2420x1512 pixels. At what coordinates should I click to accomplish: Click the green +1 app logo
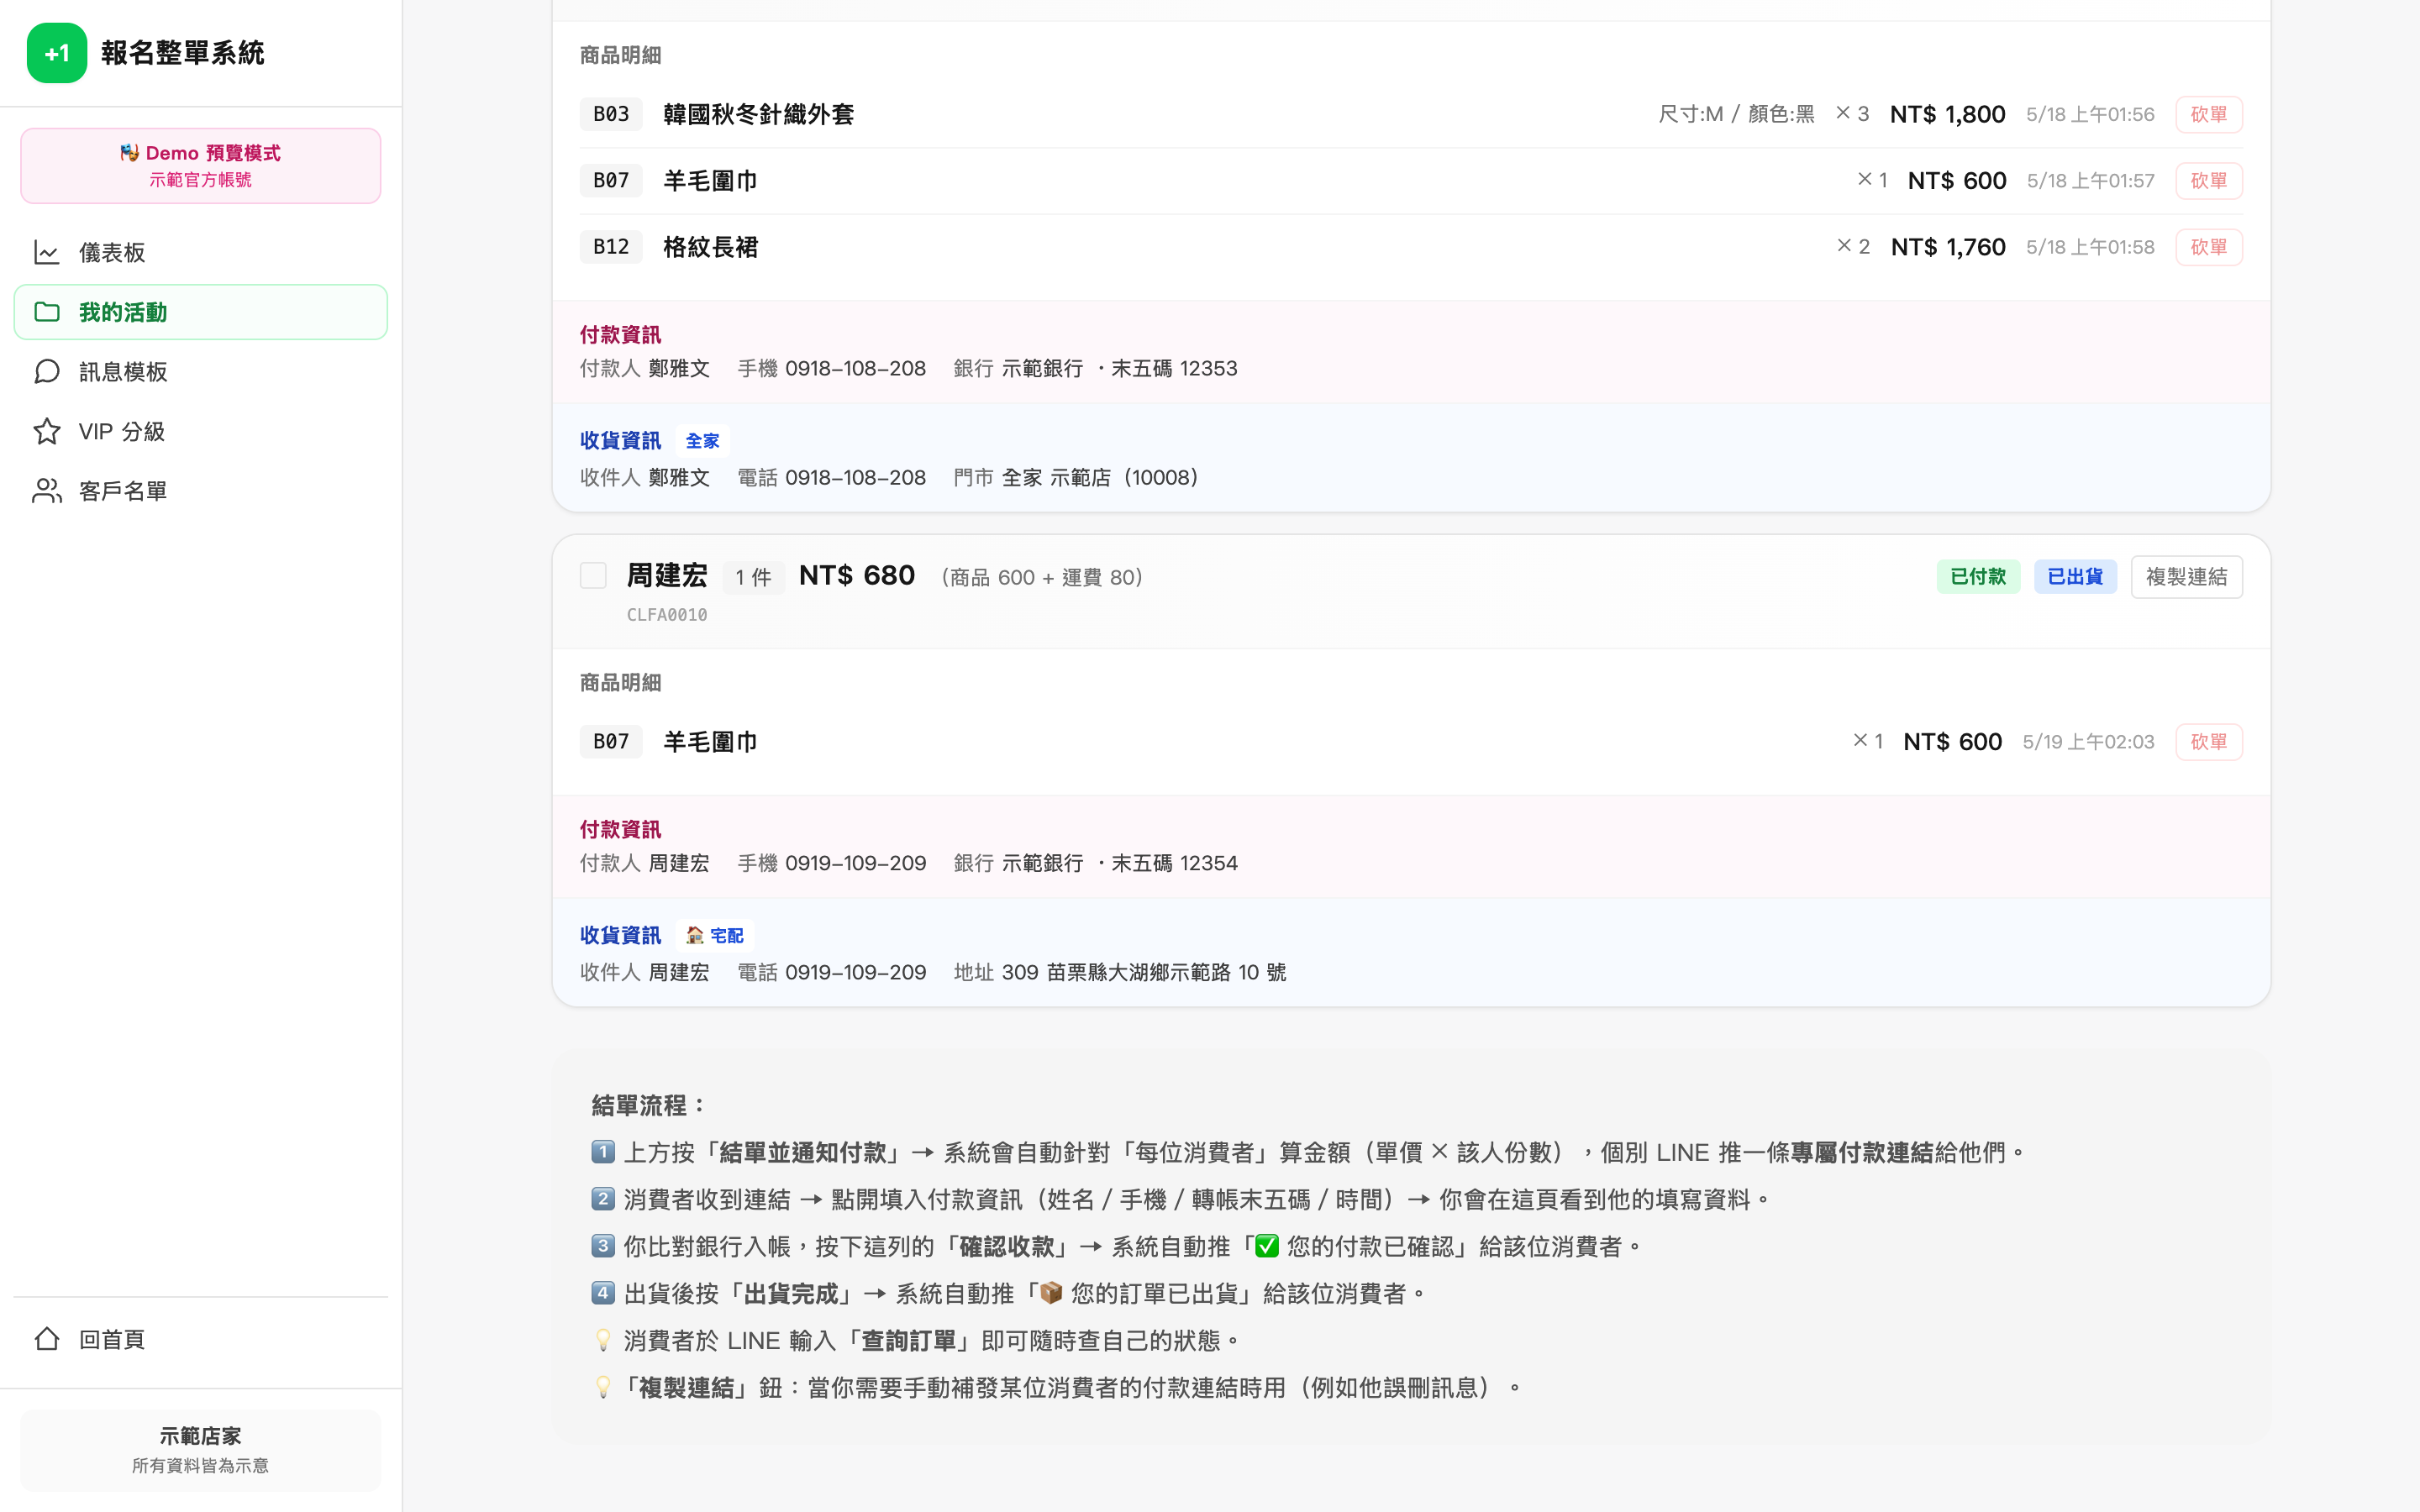tap(57, 53)
